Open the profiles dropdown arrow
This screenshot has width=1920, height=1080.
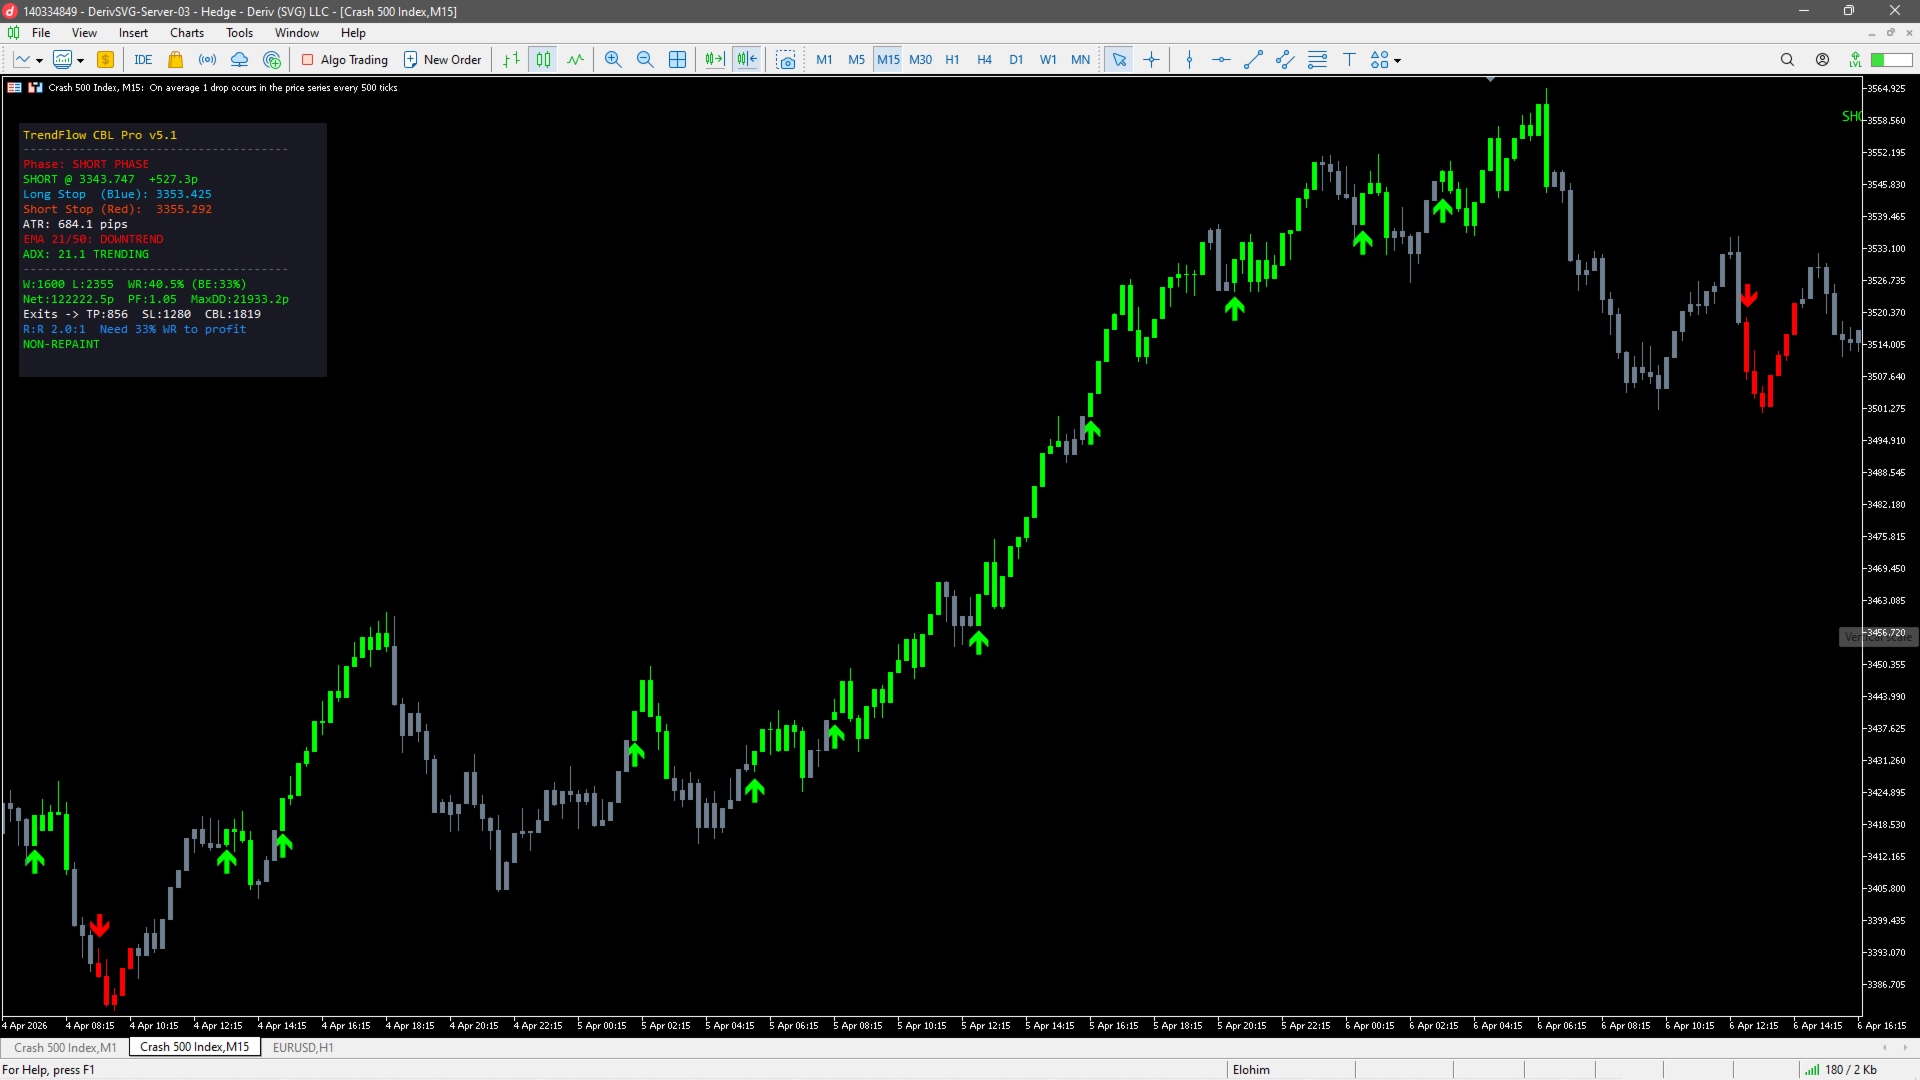(80, 61)
